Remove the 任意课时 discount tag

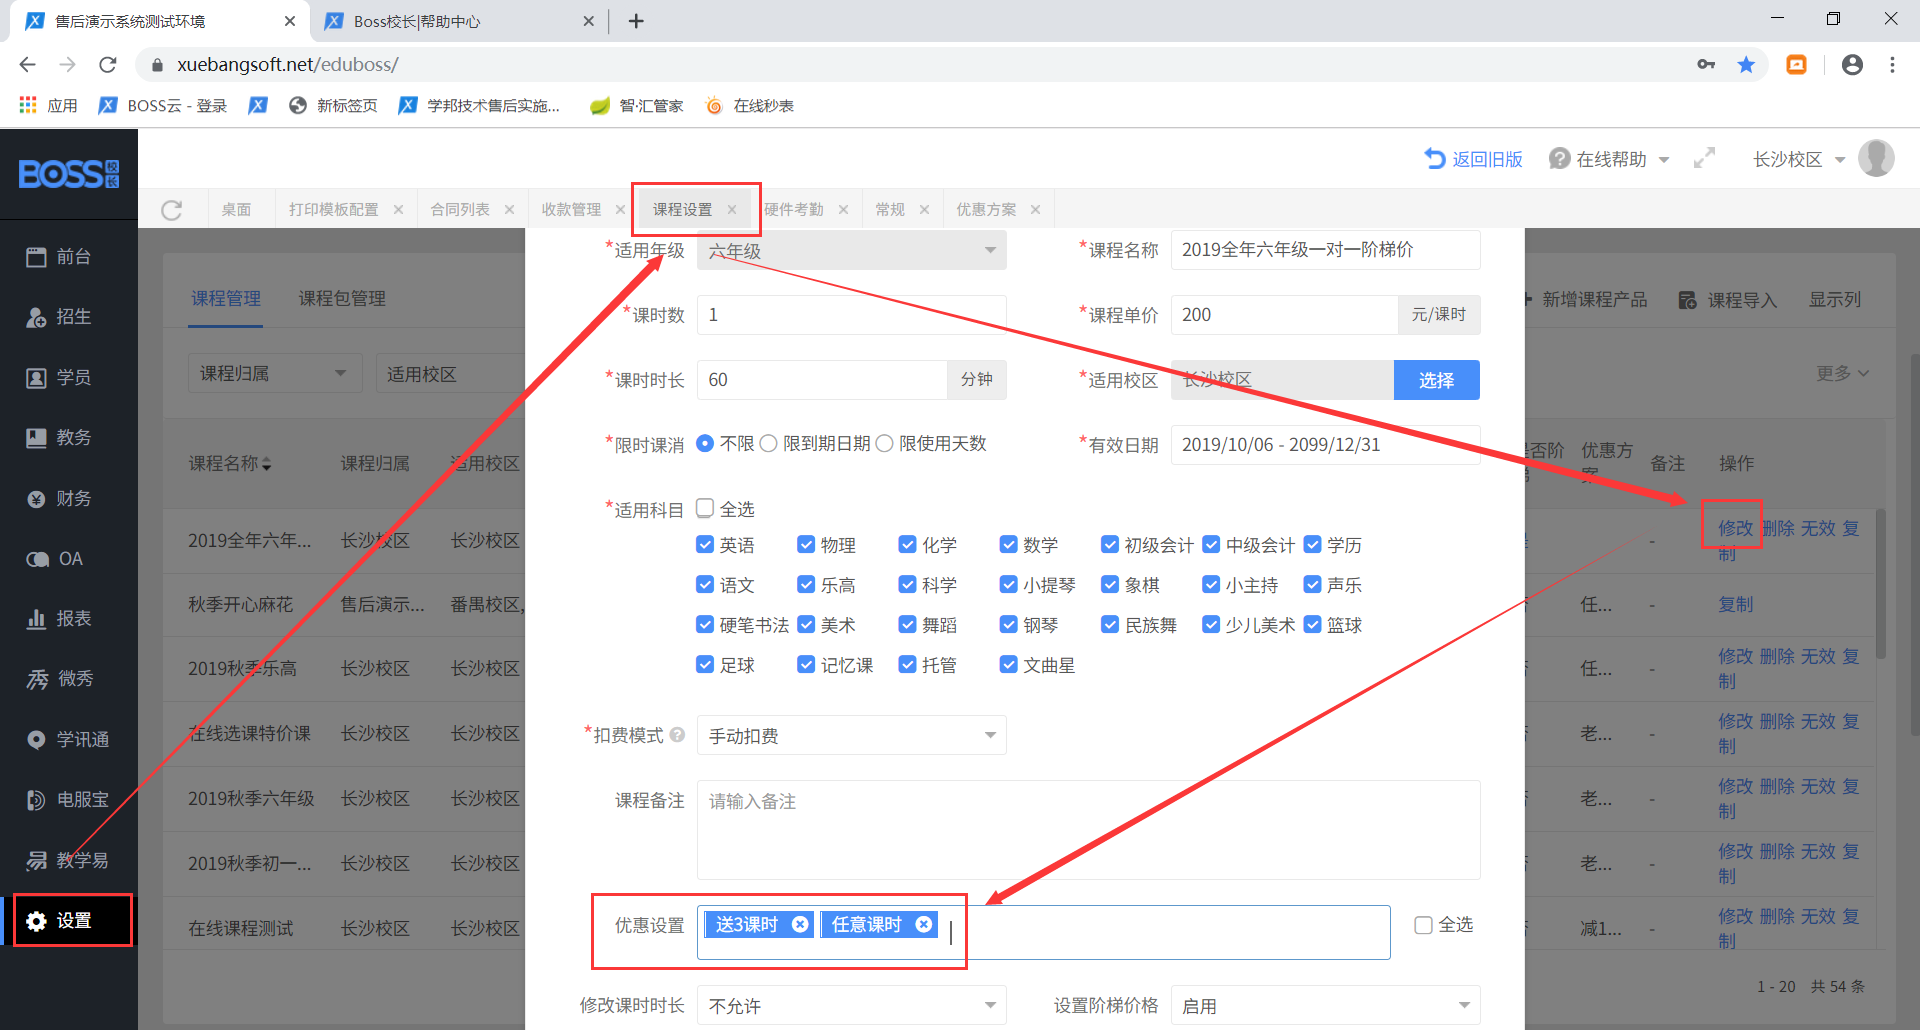tap(924, 924)
